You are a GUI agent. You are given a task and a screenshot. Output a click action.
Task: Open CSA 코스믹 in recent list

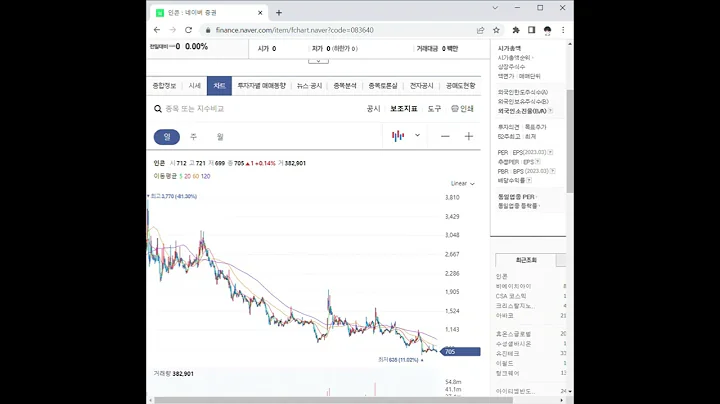511,296
